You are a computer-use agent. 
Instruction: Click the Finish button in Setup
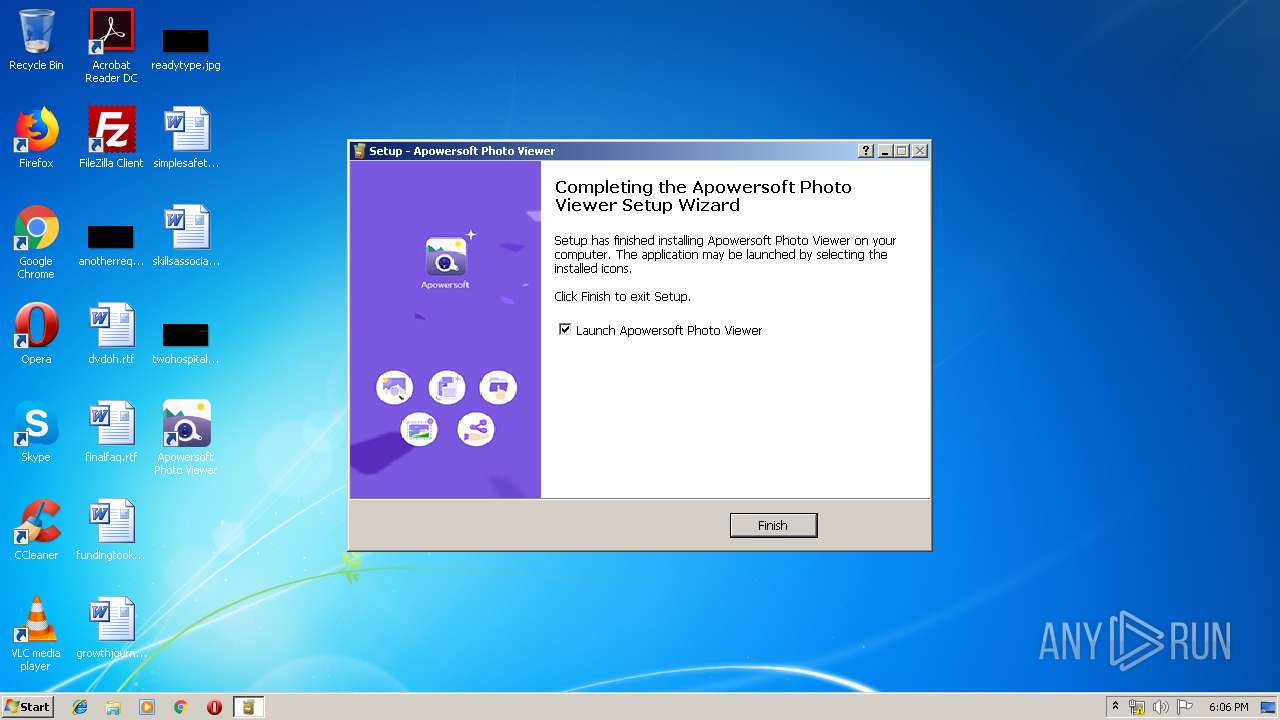[773, 525]
